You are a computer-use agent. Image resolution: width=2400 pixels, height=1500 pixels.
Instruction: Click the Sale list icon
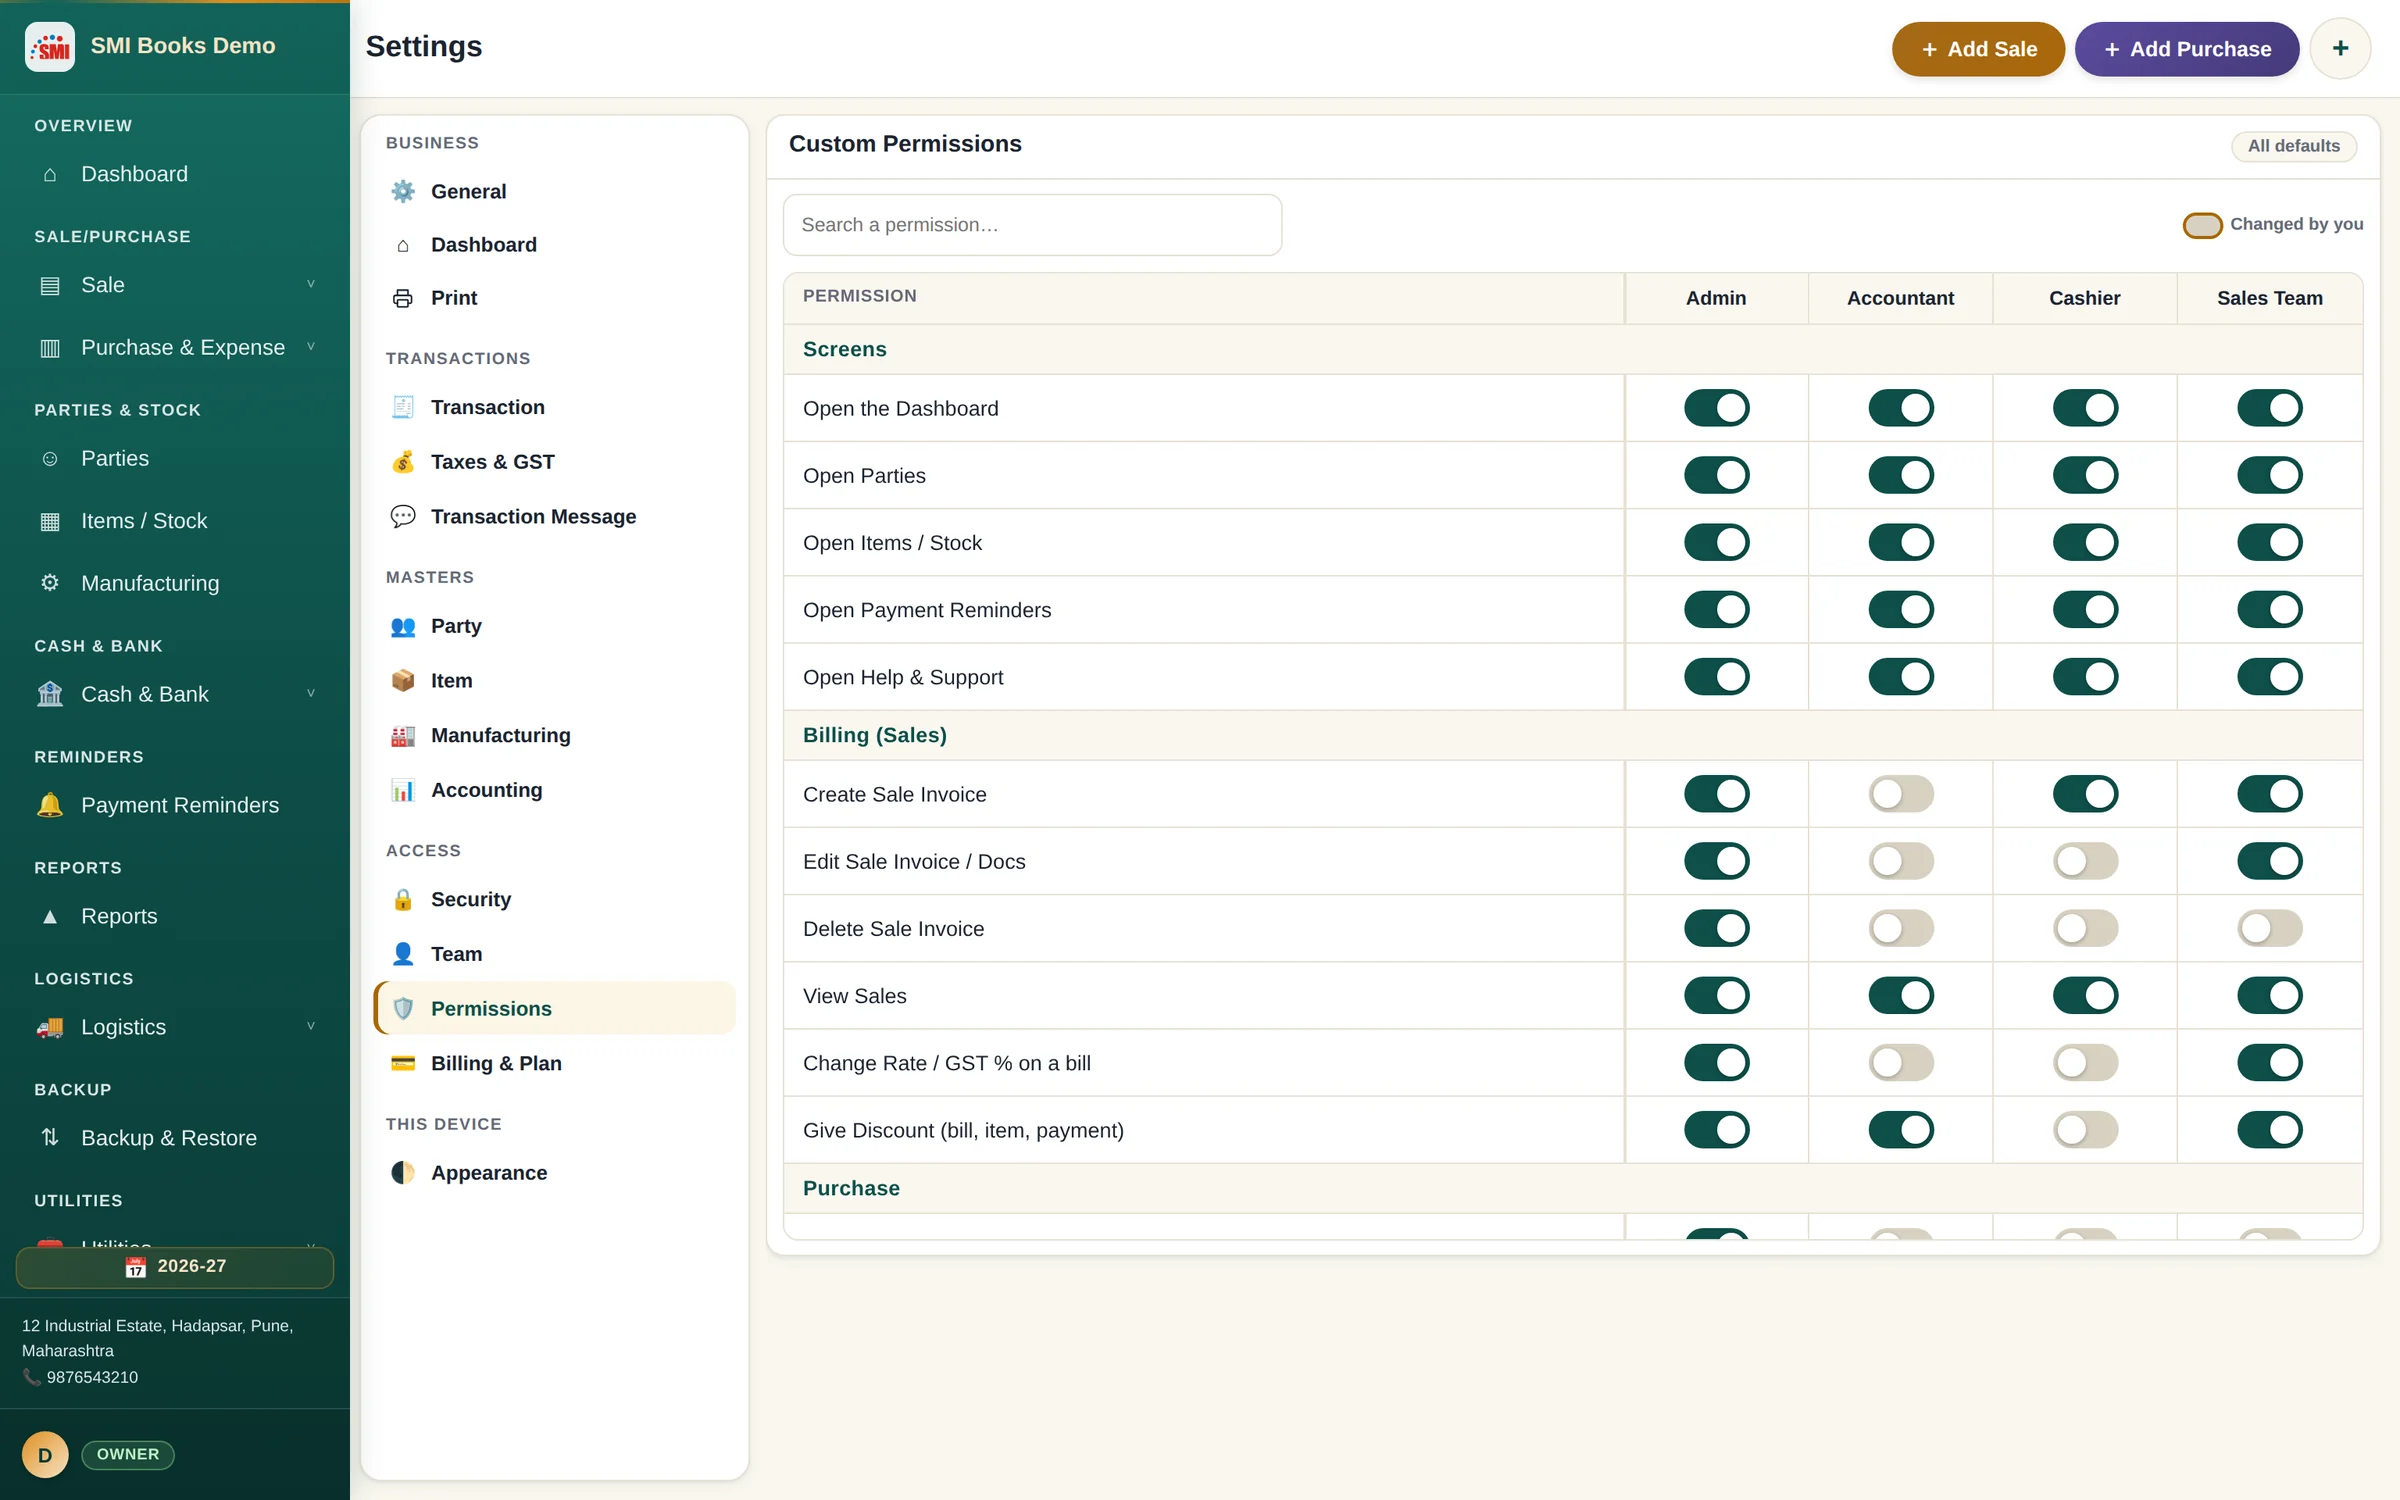50,285
